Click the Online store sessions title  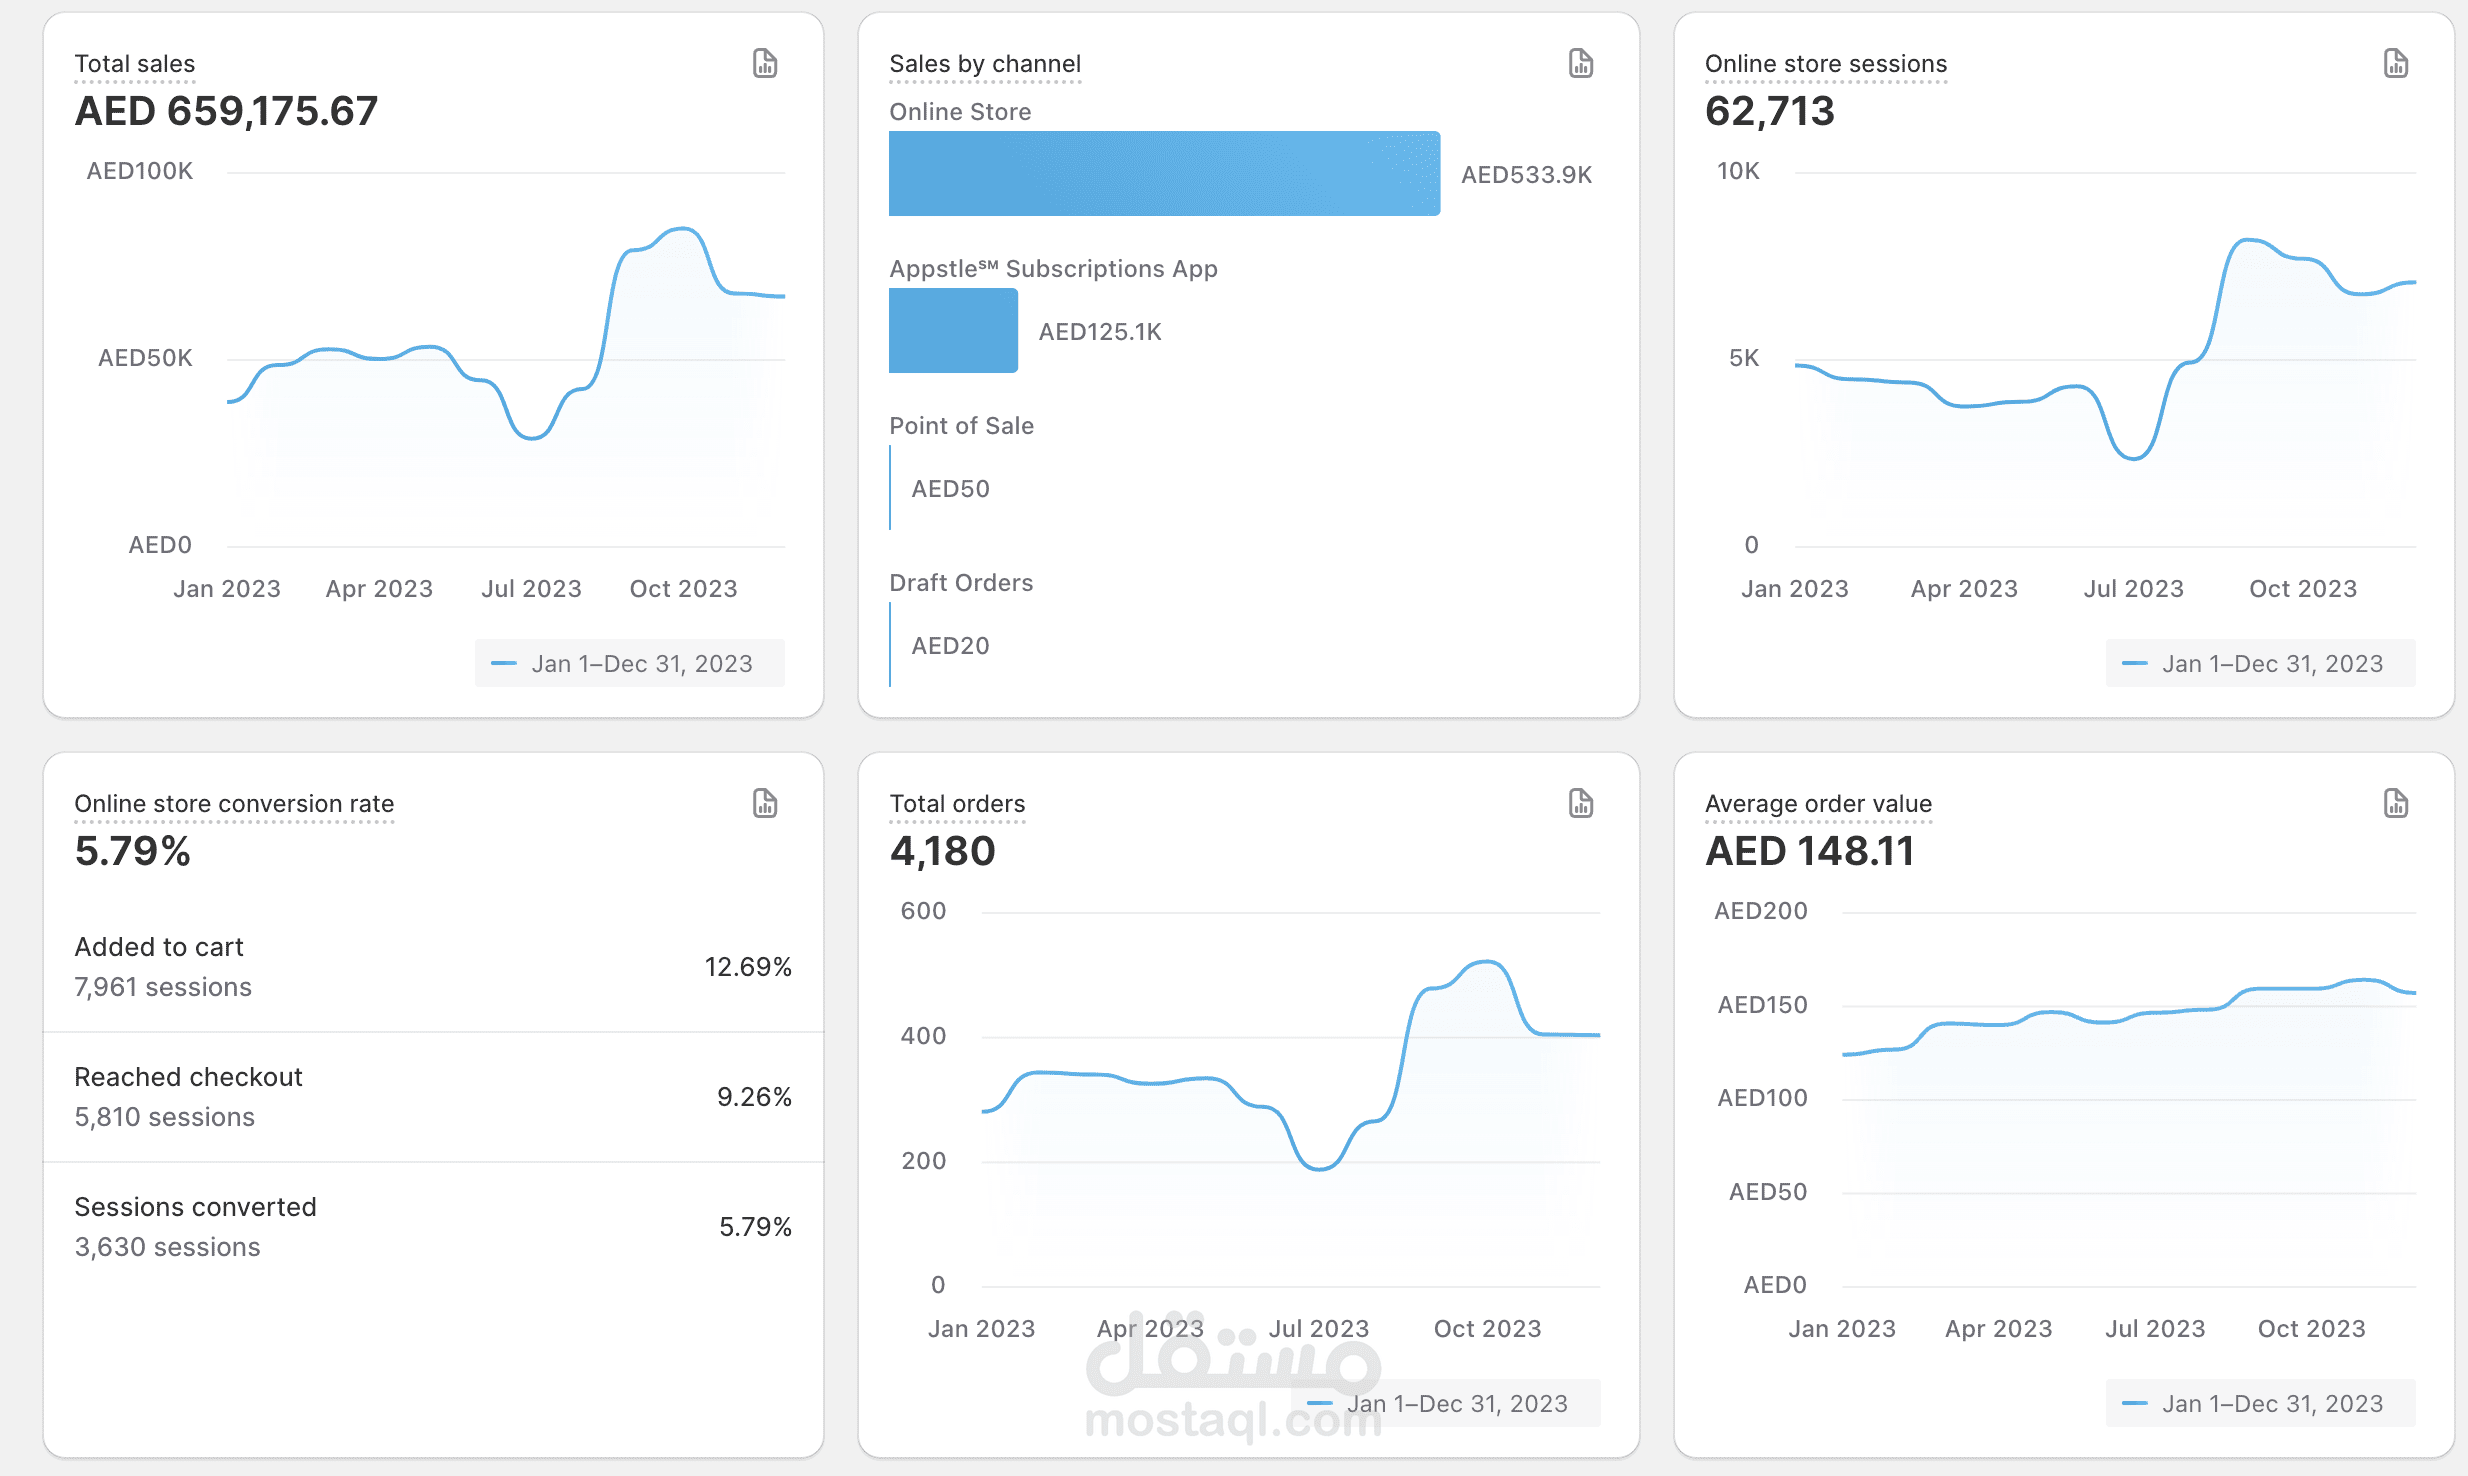point(1826,64)
